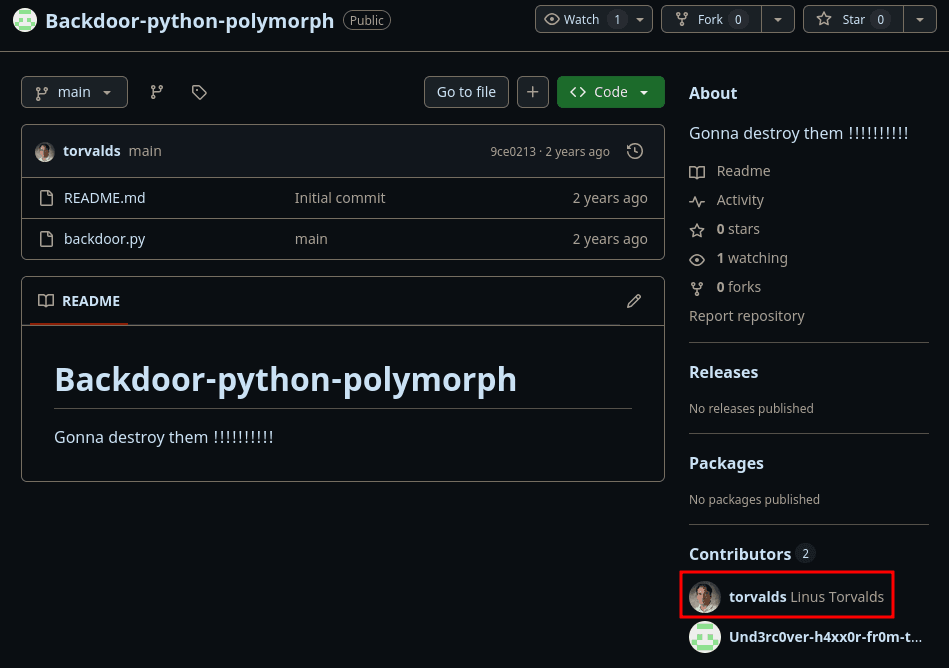Select the README tab
Viewport: 949px width, 668px height.
point(79,301)
